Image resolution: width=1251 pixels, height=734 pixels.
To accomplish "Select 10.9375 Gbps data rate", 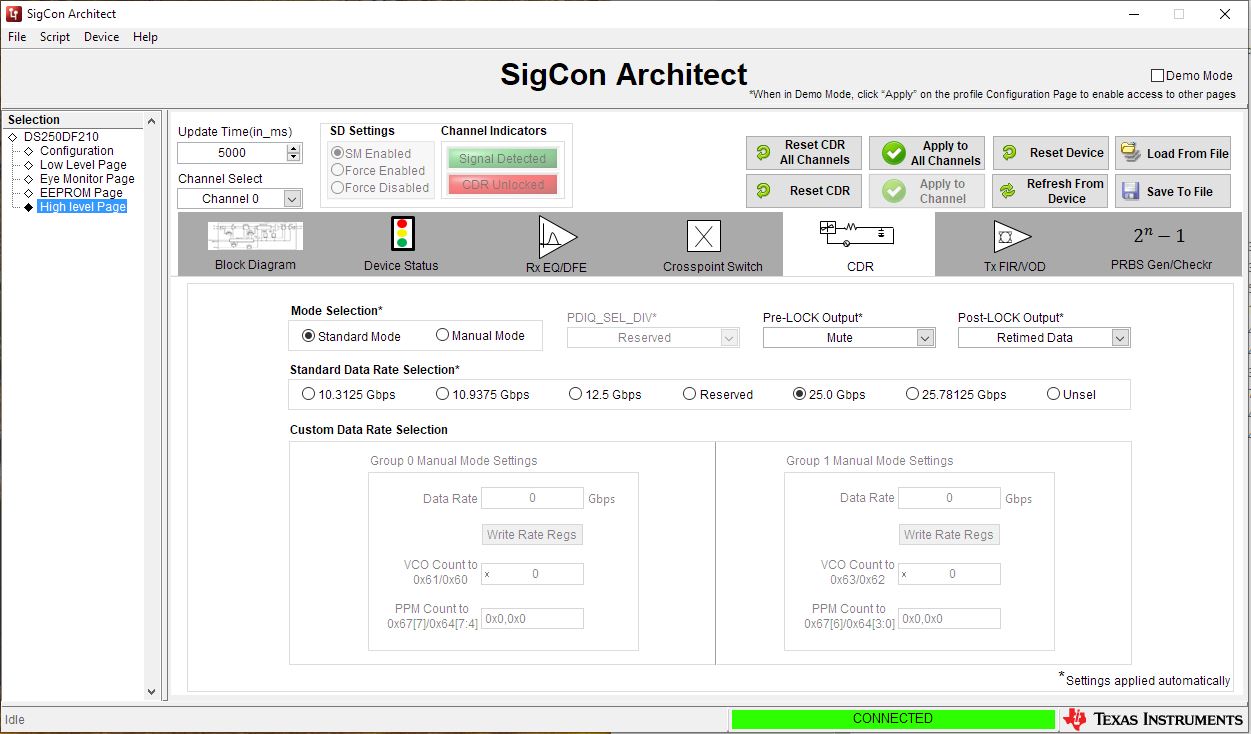I will pyautogui.click(x=442, y=394).
